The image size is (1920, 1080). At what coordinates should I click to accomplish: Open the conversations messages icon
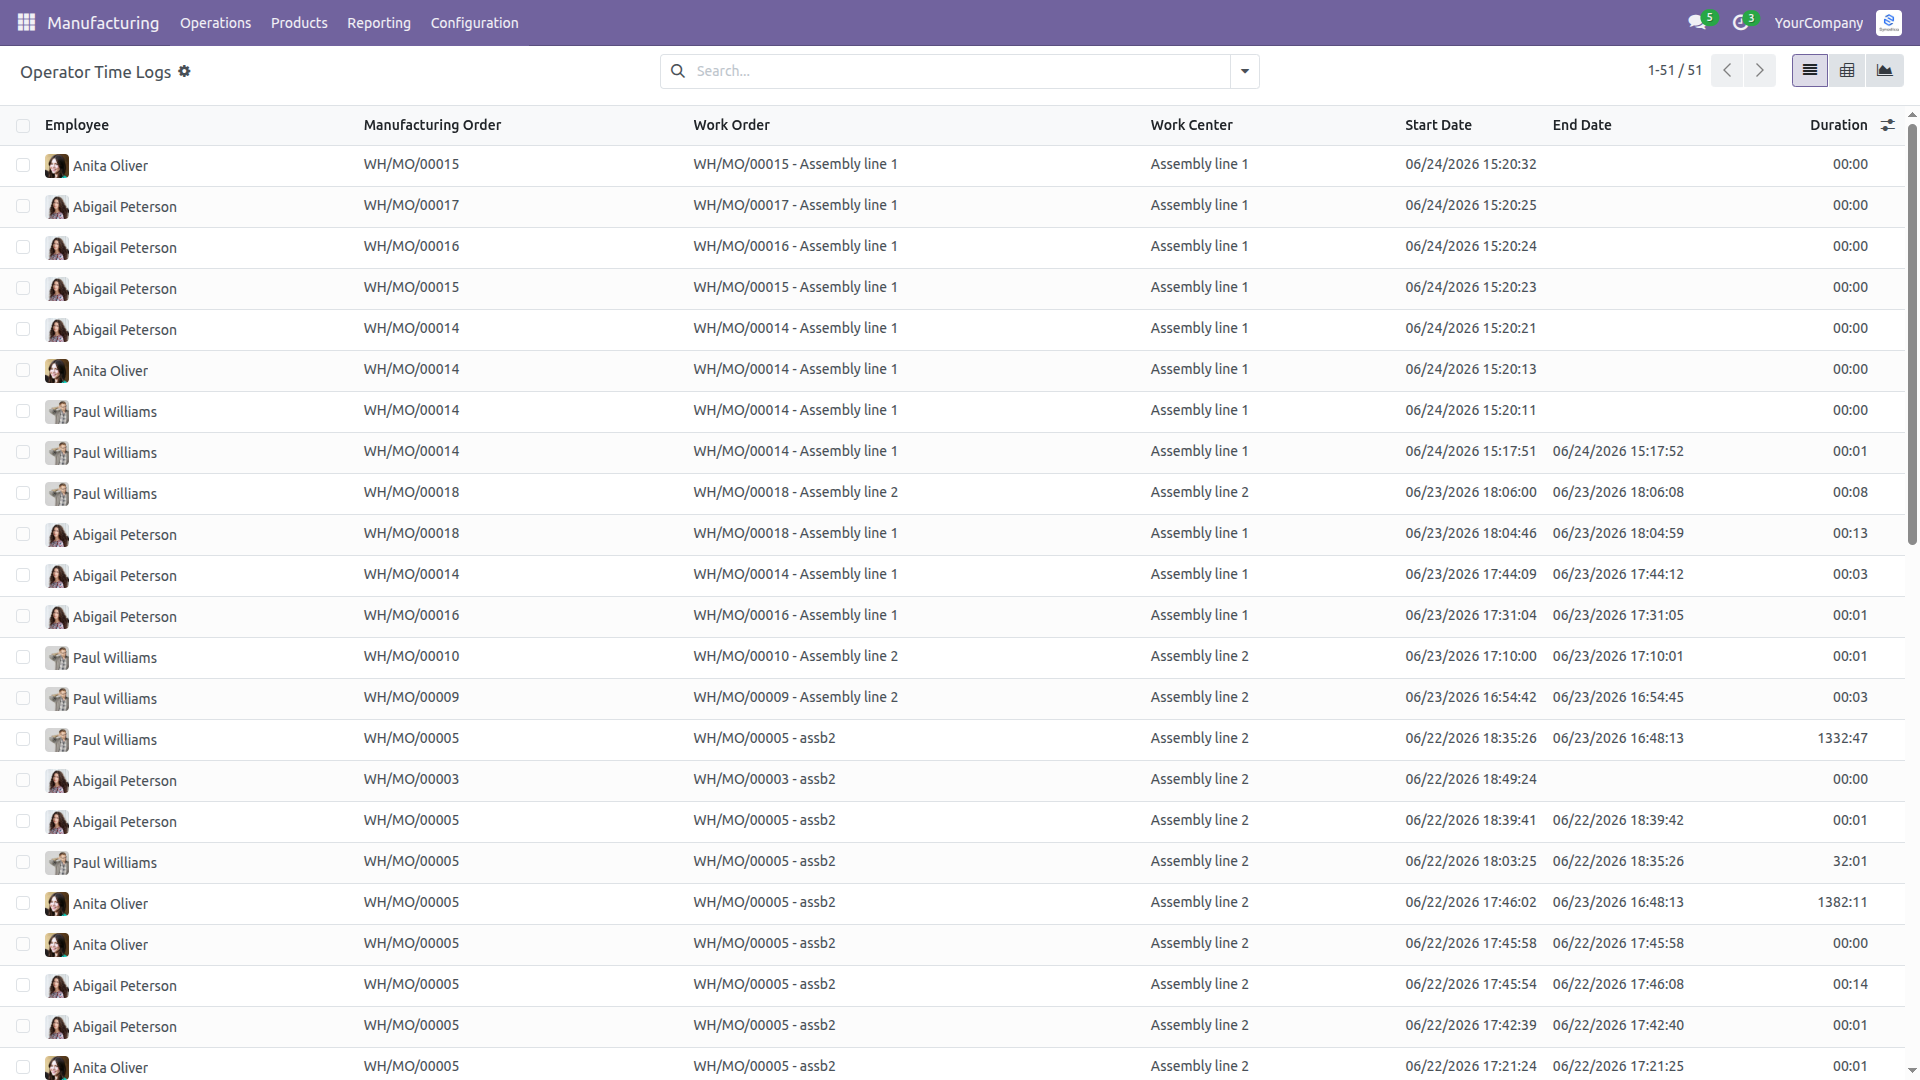click(1697, 22)
